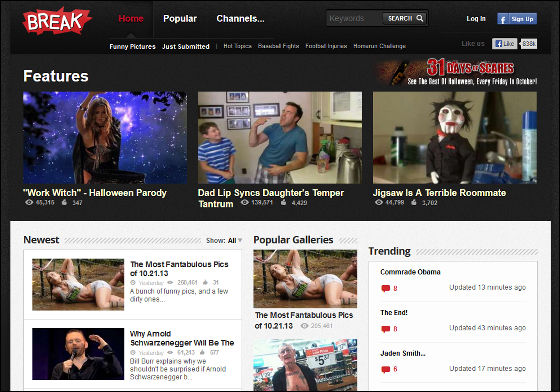Click thumbs-up icon under Jigsaw video

tap(414, 202)
